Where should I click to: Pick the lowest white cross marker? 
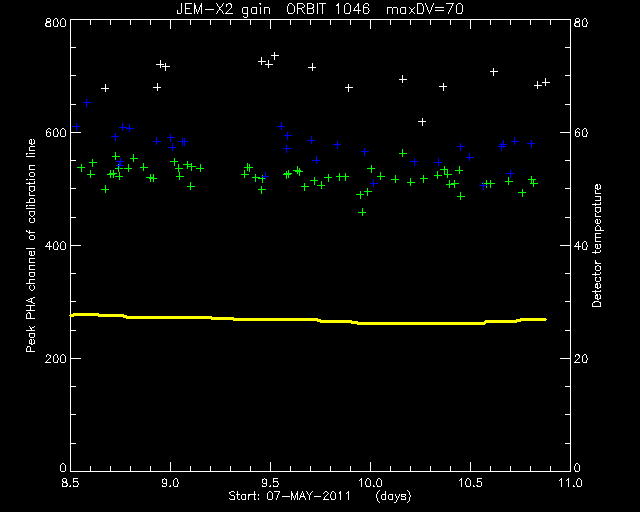[x=422, y=122]
